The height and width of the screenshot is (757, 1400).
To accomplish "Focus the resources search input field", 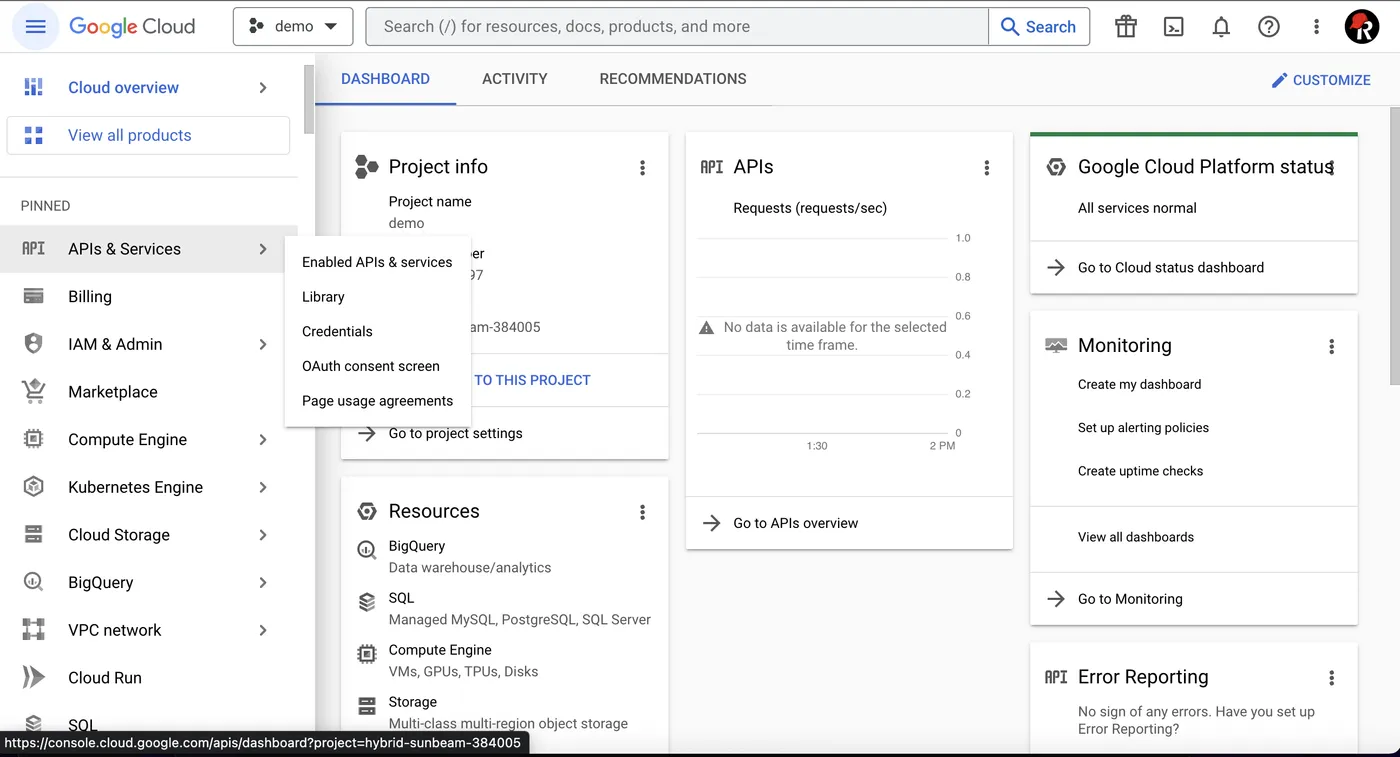I will [677, 27].
